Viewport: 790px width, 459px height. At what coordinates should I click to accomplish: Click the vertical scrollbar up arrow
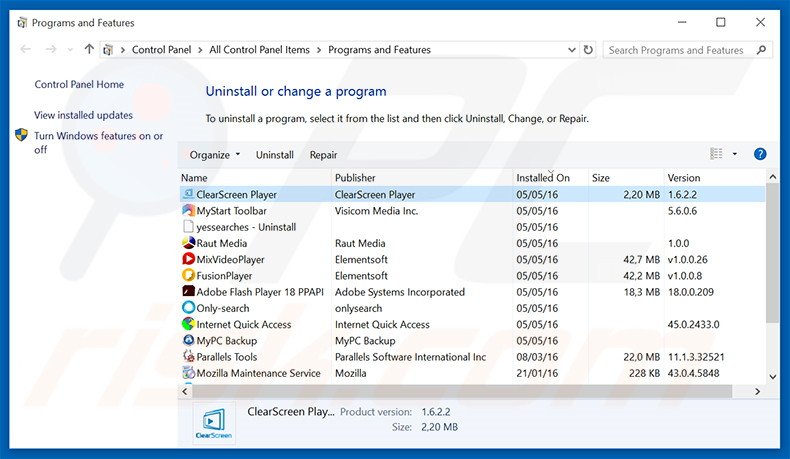coord(772,177)
